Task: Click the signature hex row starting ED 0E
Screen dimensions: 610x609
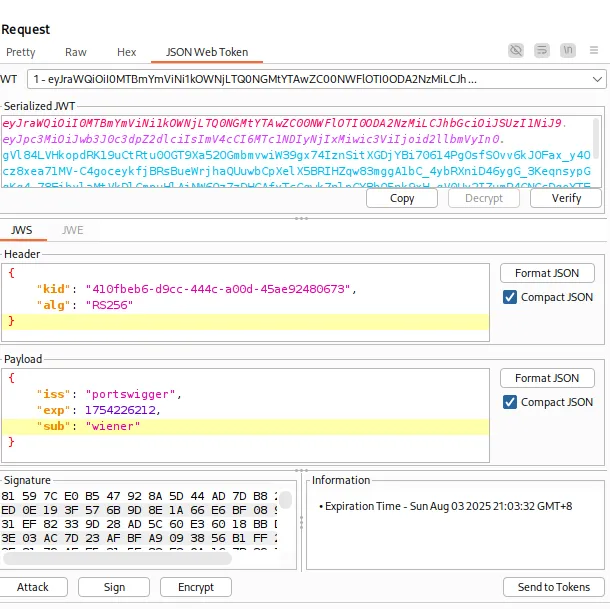Action: 139,510
